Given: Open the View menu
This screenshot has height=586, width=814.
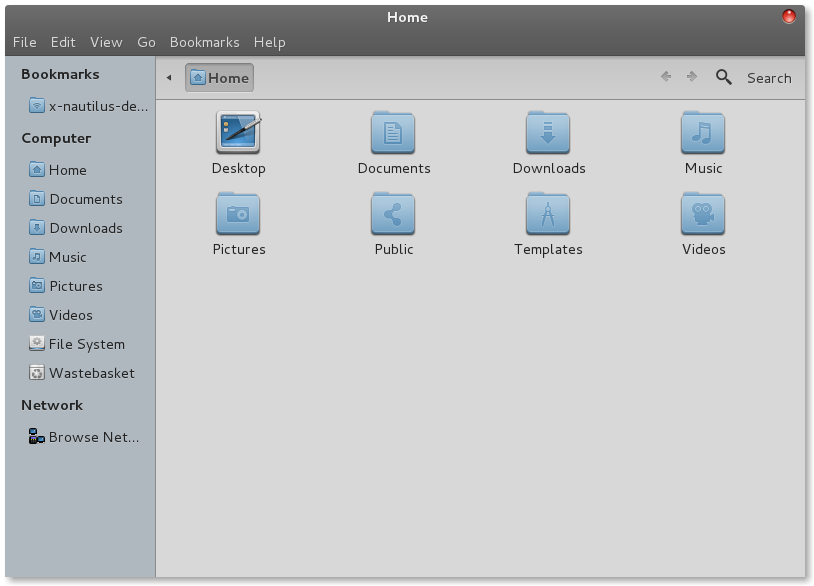Looking at the screenshot, I should click(x=106, y=42).
